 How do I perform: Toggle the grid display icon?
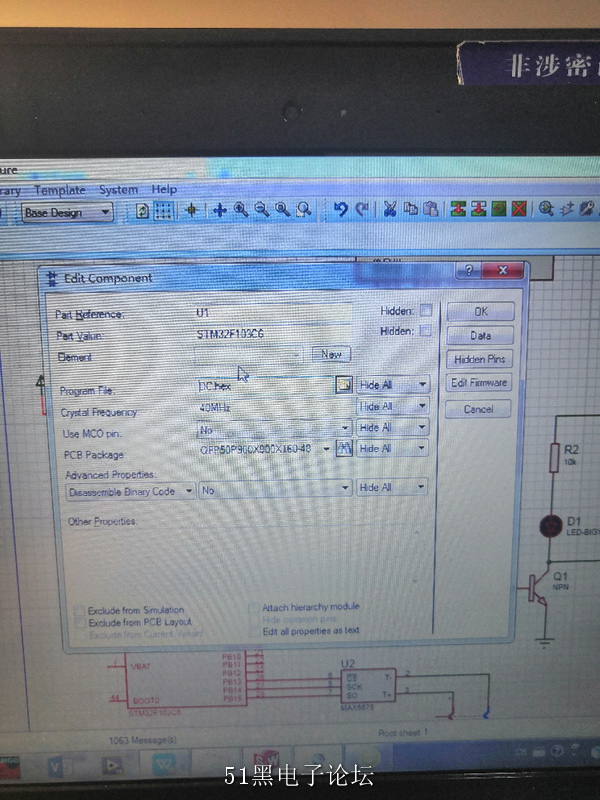pyautogui.click(x=163, y=211)
